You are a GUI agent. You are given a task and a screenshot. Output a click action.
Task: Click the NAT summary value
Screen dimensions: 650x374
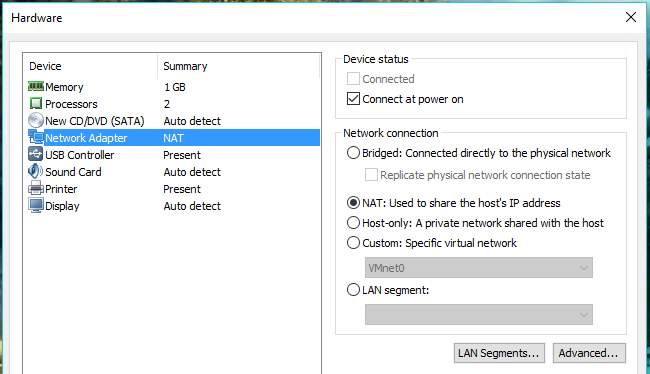click(173, 138)
